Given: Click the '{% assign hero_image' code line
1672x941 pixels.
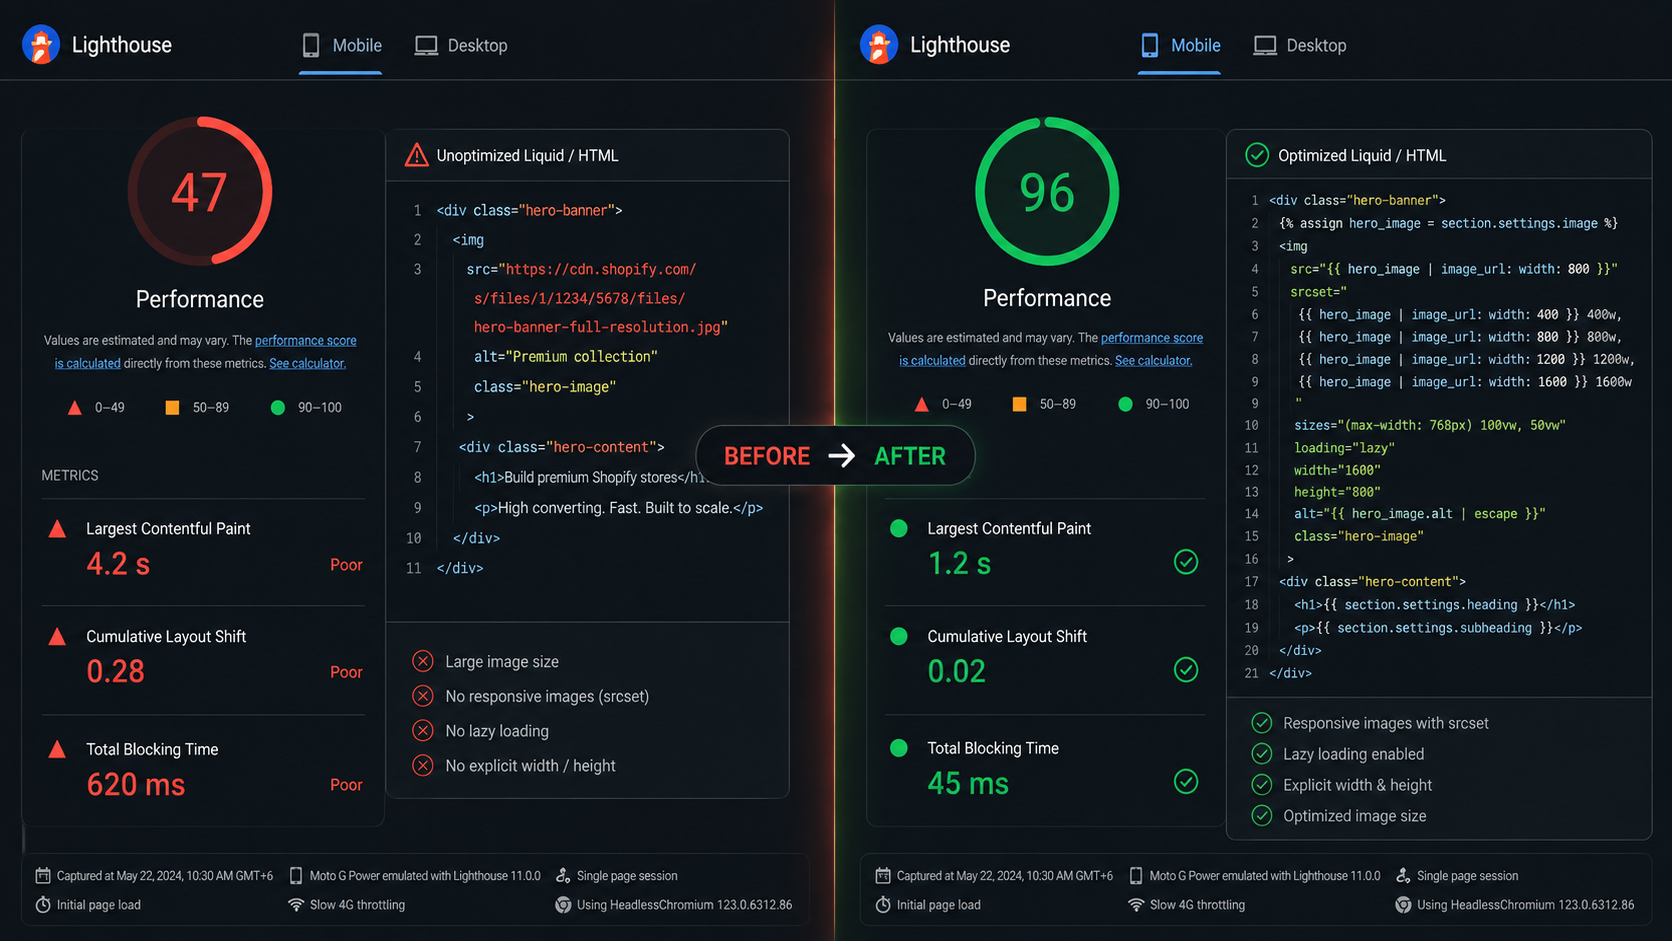Looking at the screenshot, I should click(x=1449, y=223).
